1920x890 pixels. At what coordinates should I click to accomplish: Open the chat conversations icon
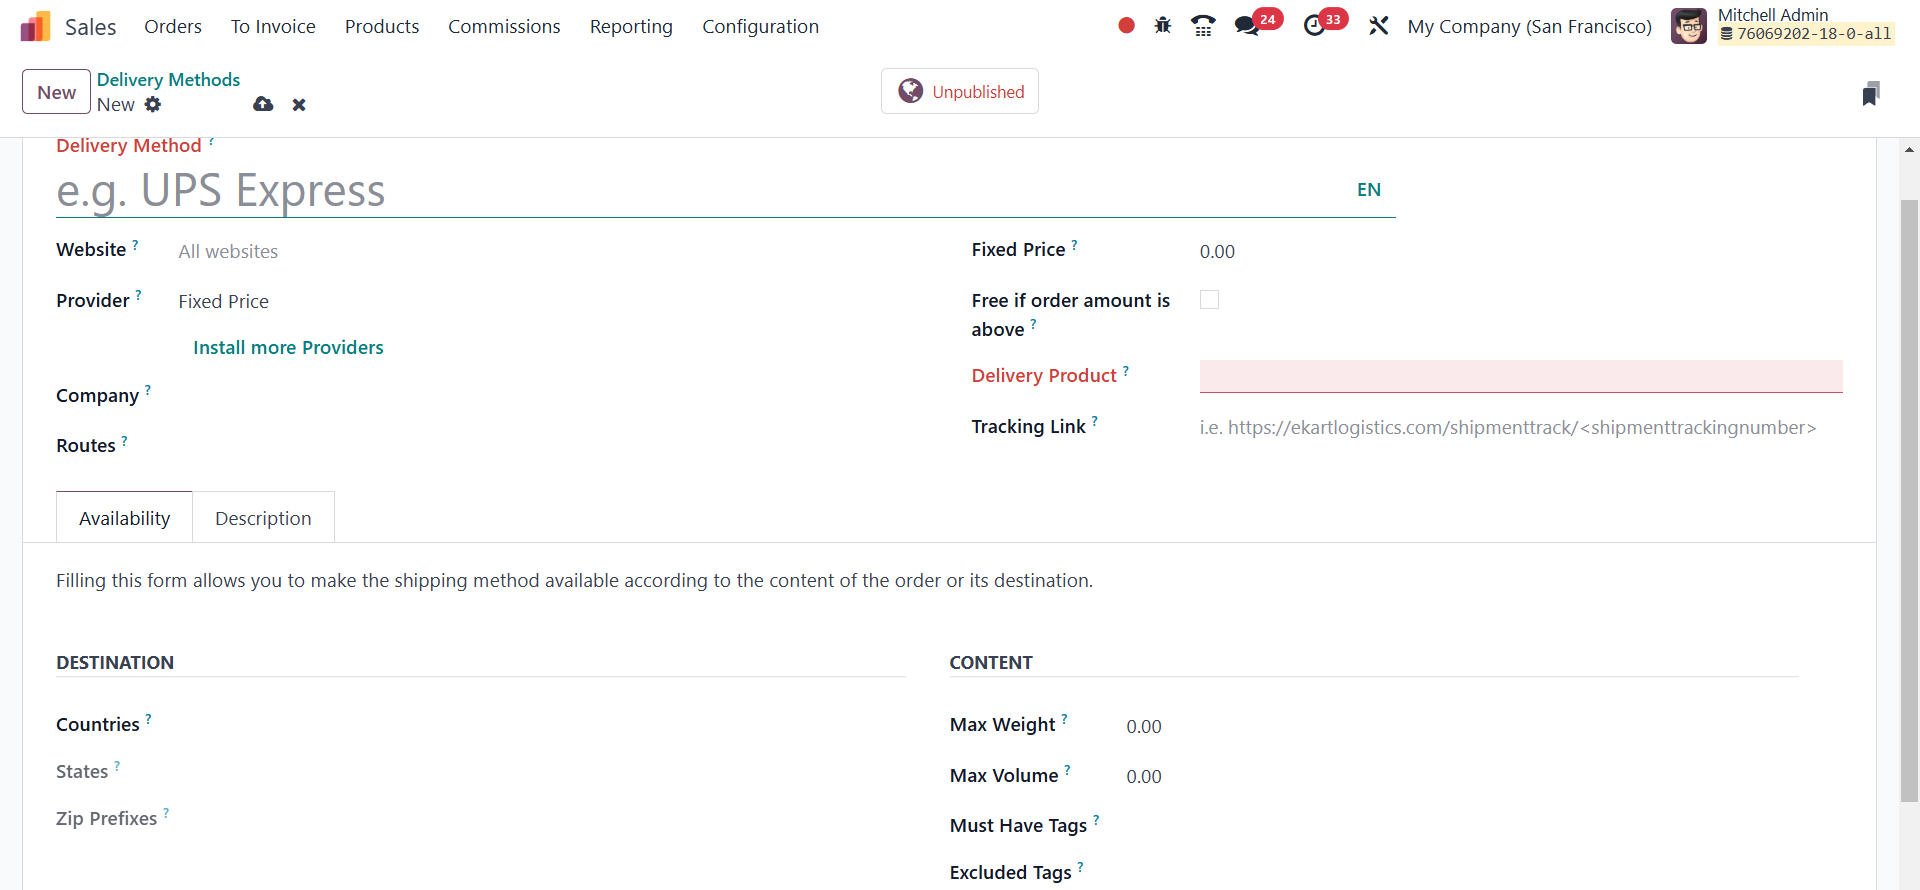1246,26
